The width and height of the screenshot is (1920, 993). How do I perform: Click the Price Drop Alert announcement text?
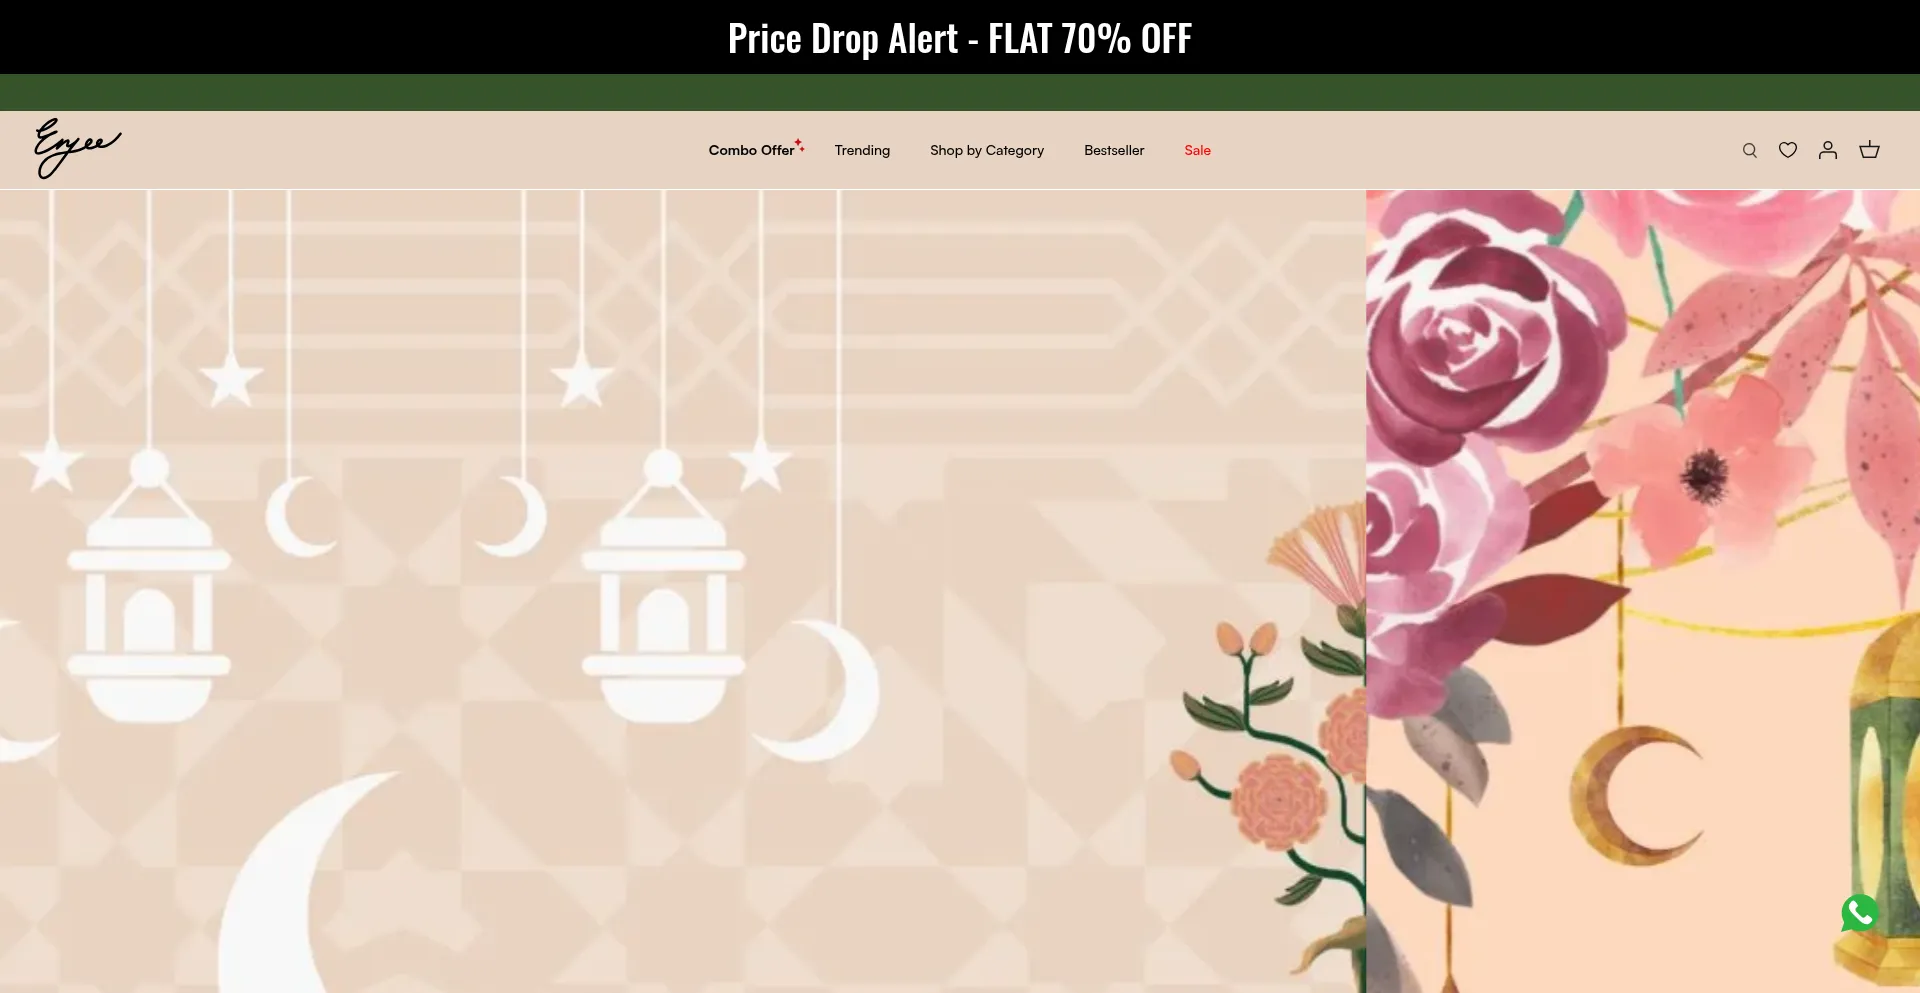click(960, 38)
